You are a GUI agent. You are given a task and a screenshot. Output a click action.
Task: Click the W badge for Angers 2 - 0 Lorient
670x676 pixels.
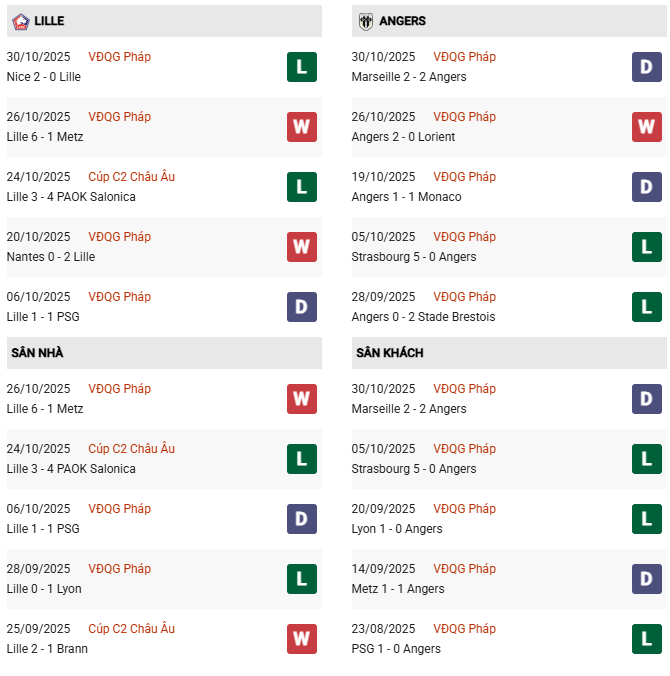(646, 127)
